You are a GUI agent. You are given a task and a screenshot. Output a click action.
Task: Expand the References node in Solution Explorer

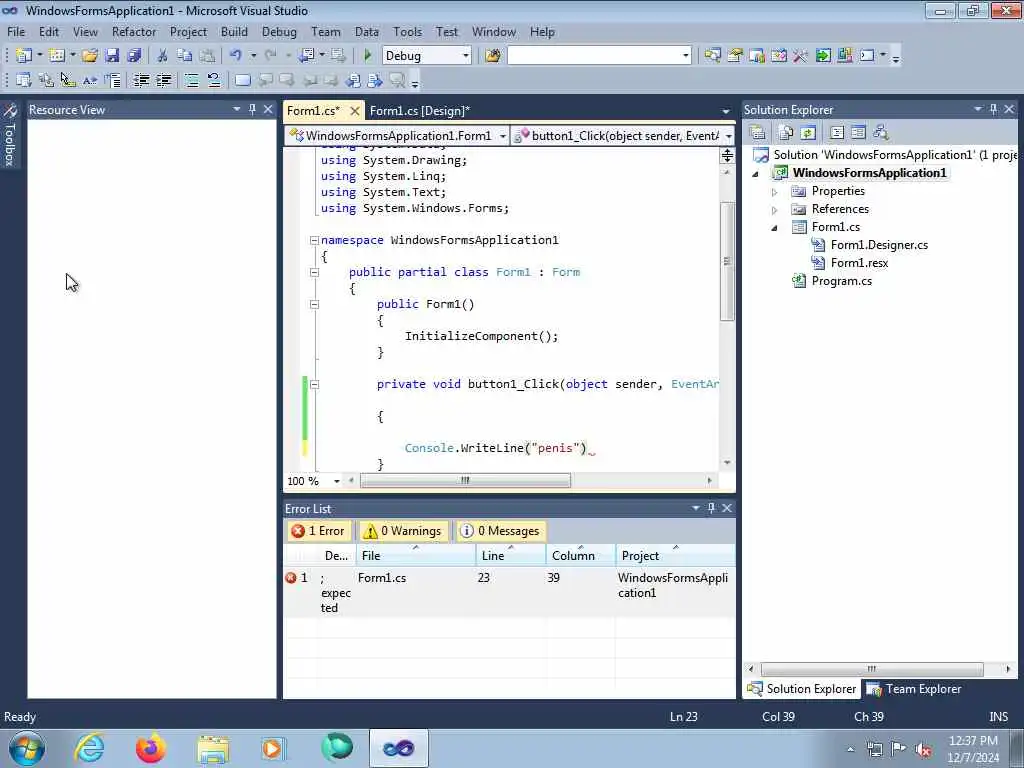(x=775, y=210)
